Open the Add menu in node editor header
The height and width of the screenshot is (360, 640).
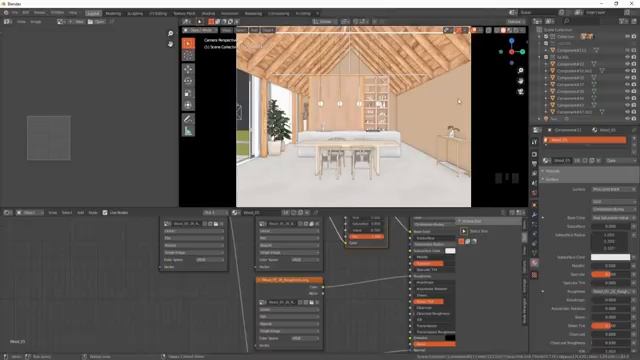click(x=80, y=213)
